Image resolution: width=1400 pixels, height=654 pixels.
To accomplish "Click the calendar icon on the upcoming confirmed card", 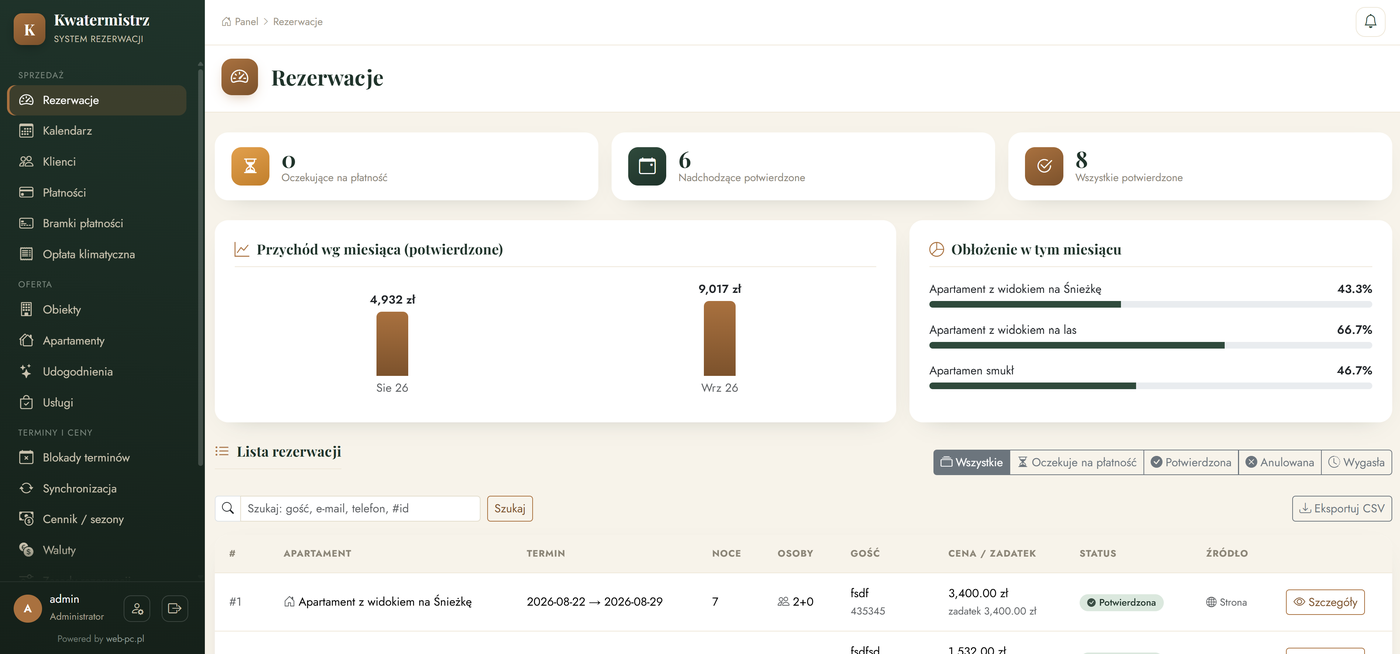I will pyautogui.click(x=647, y=166).
